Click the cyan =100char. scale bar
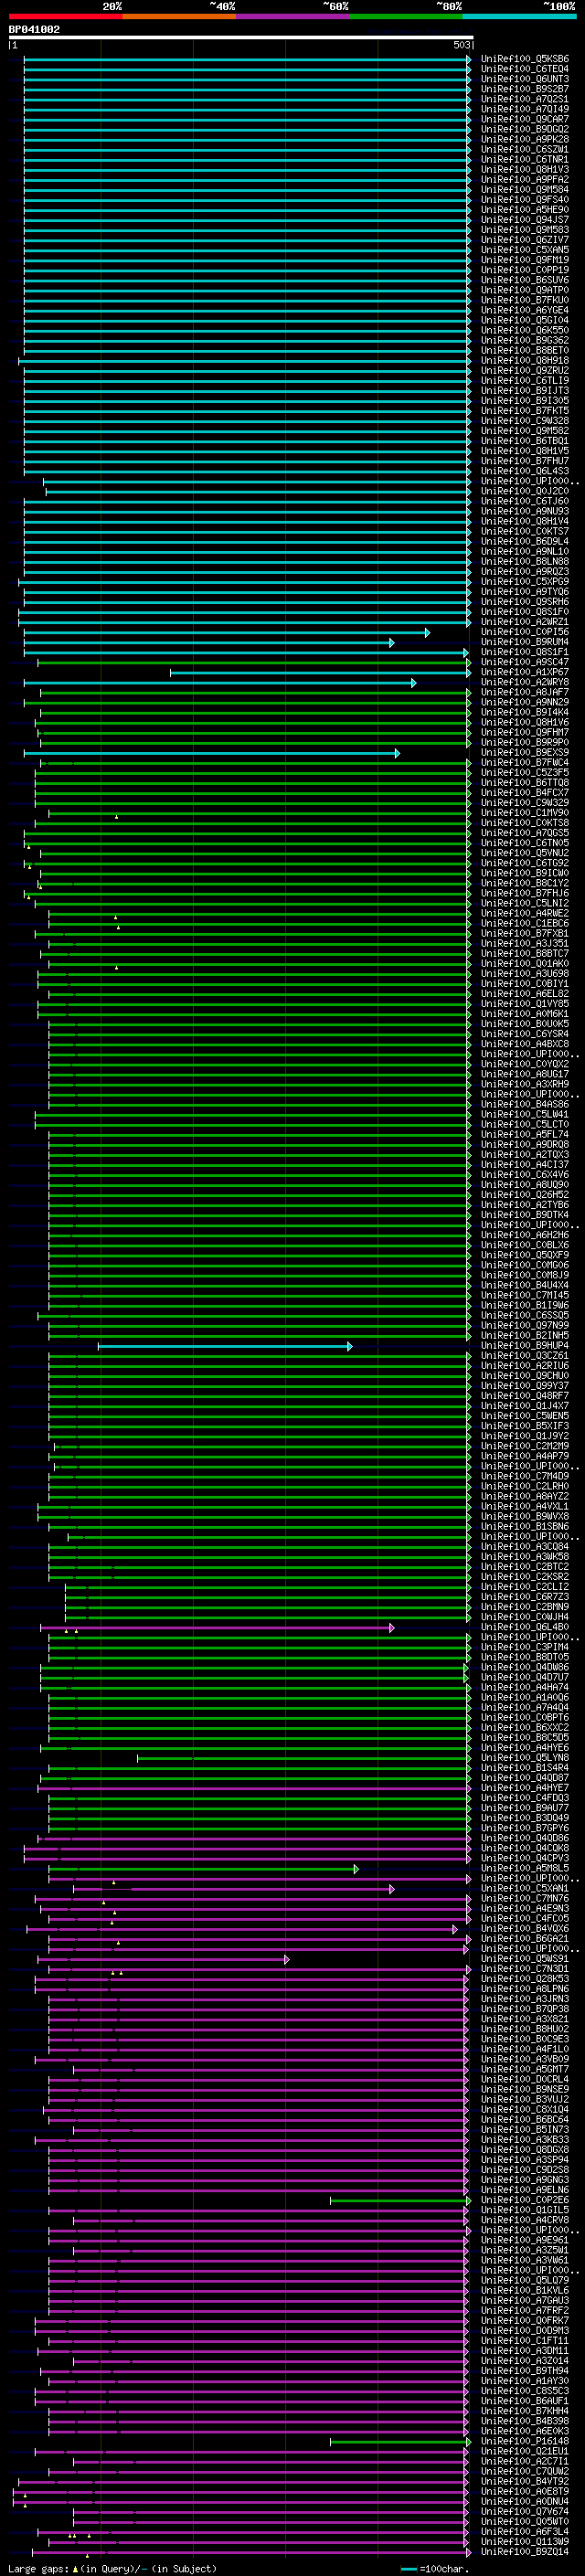Viewport: 585px width, 2576px height. [x=409, y=2569]
